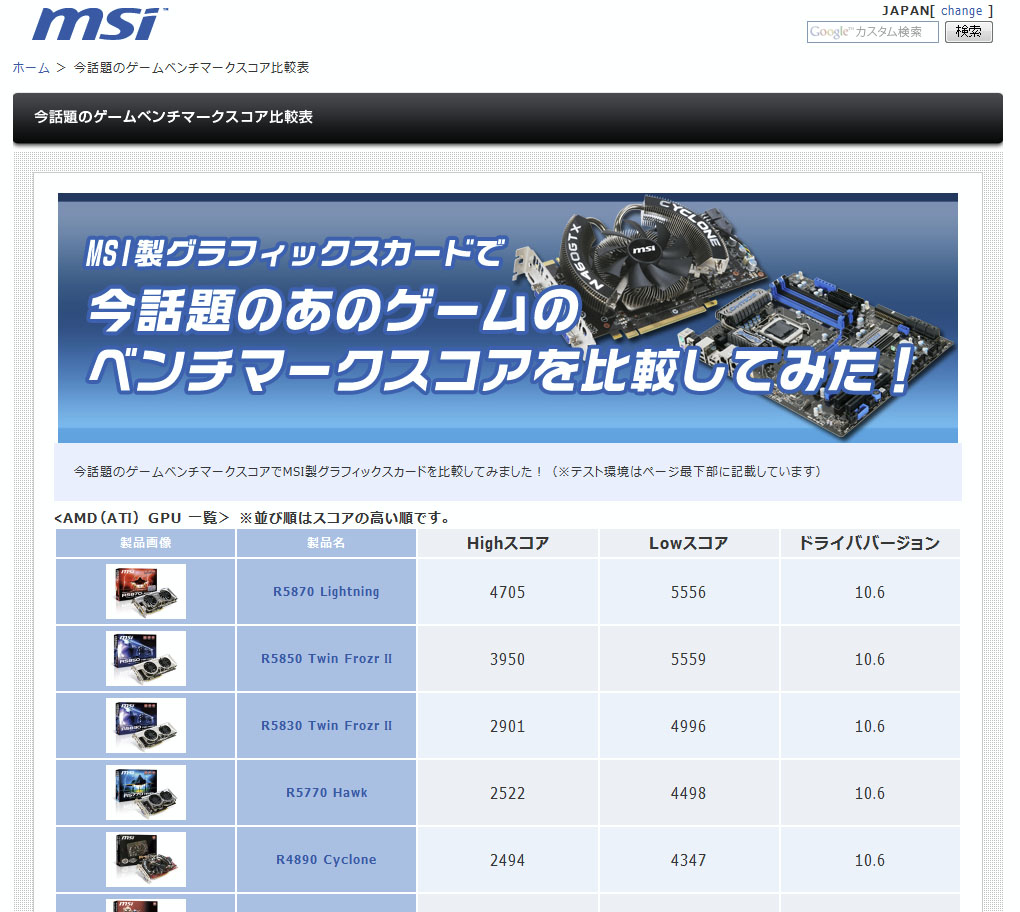This screenshot has width=1020, height=912.
Task: Select driver version 10.6 in R4890 row
Action: point(870,860)
